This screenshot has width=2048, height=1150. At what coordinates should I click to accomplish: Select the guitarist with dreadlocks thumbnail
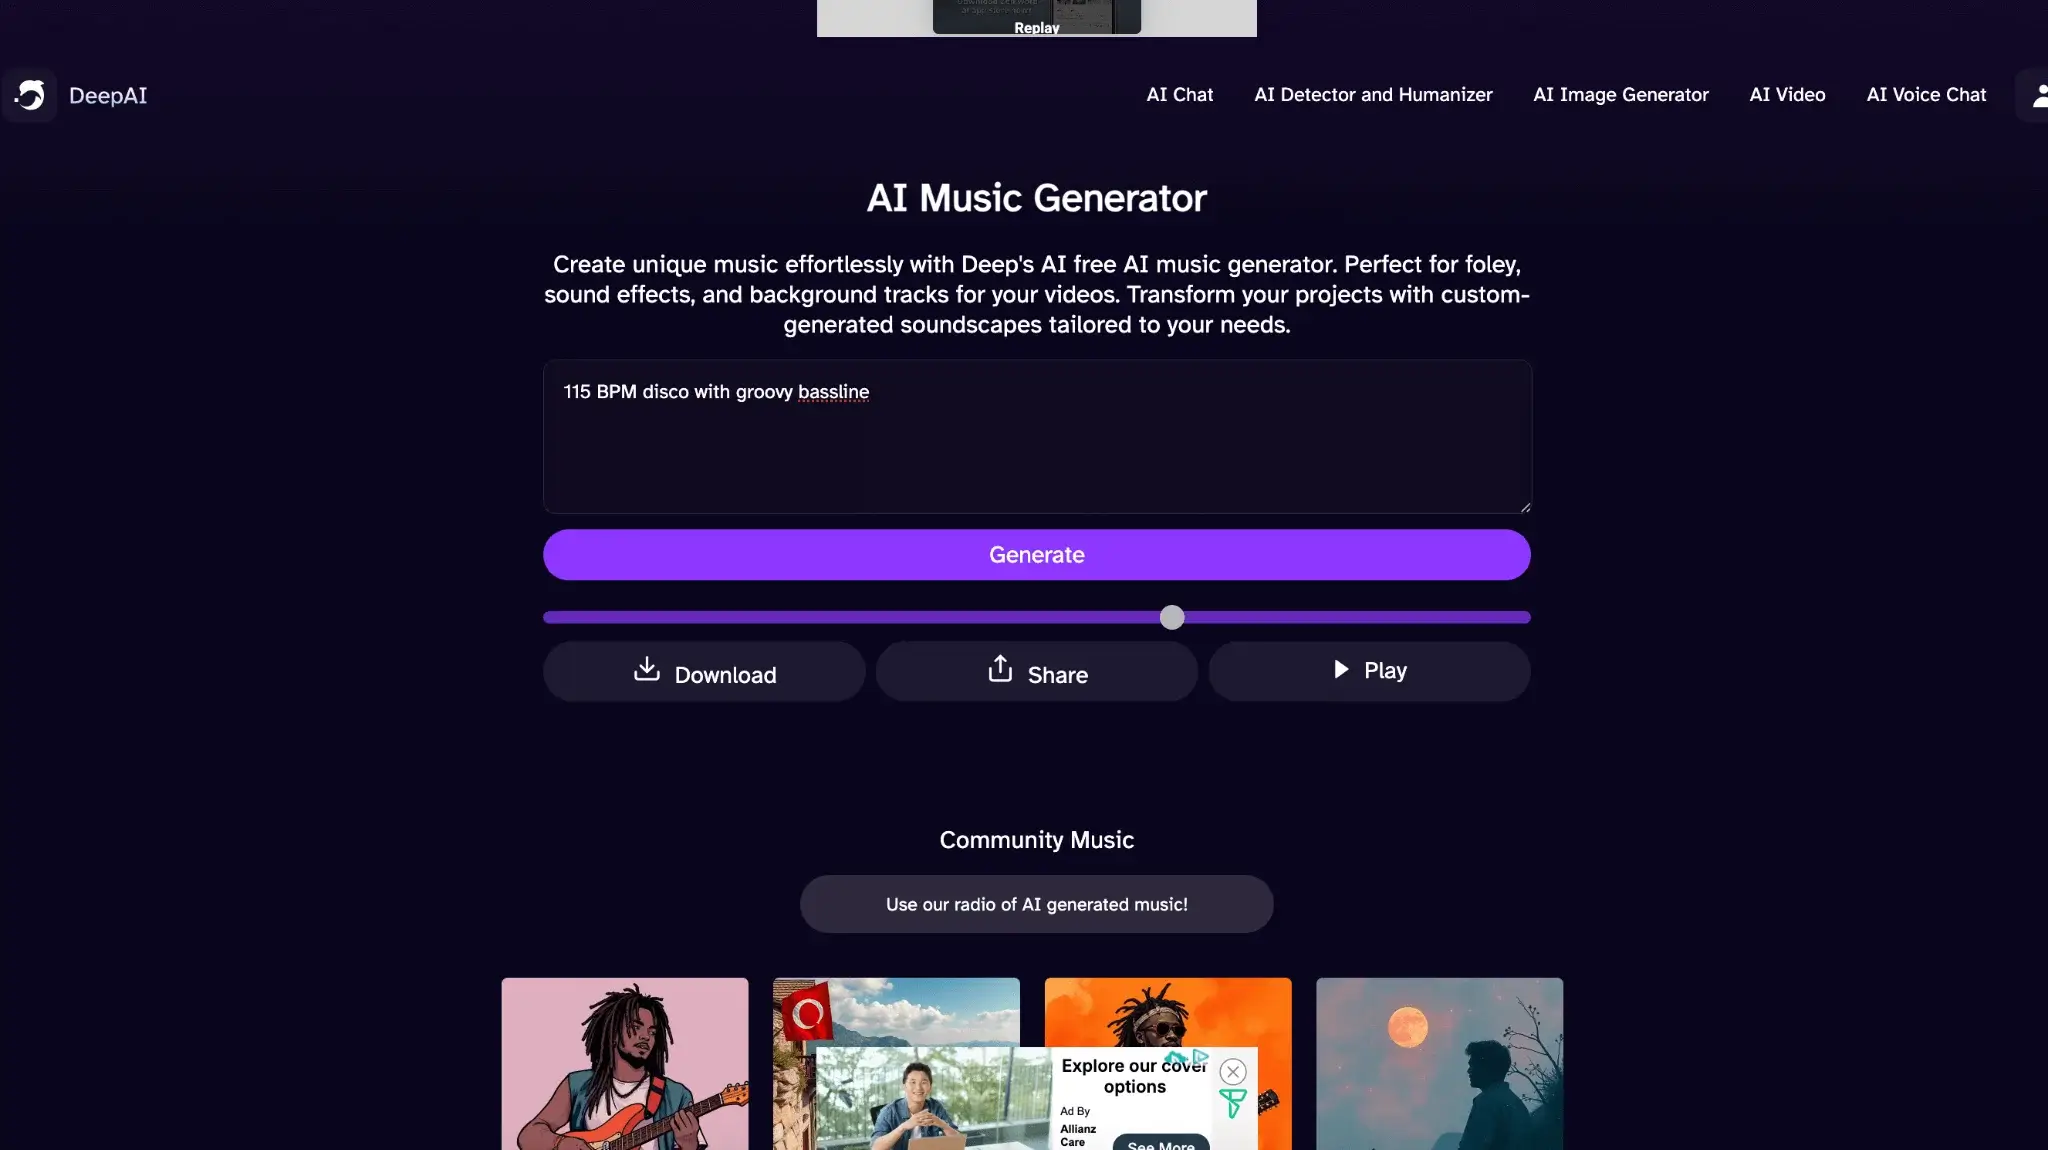coord(625,1064)
